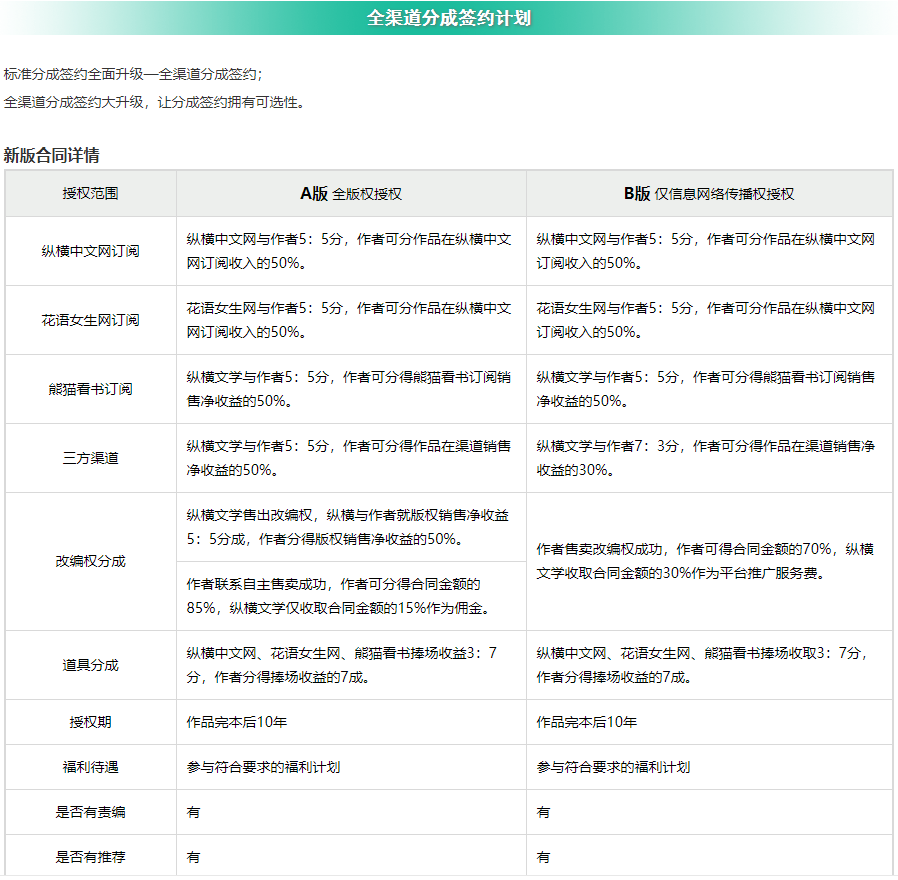Click B版 cell for 花语女生网订阅

709,321
